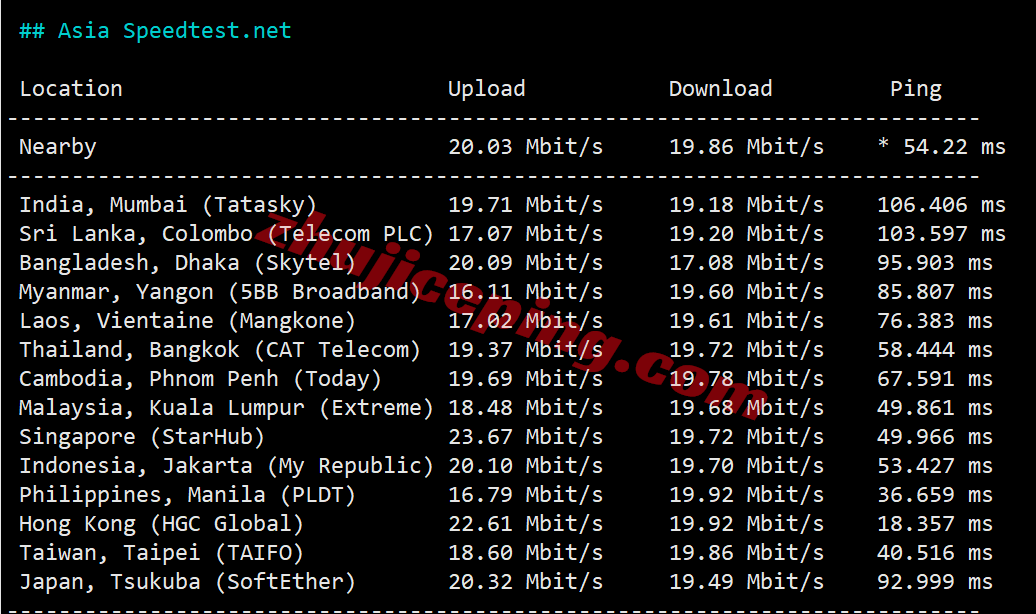Click Cambodia ping 67.591 ms
Viewport: 1036px width, 614px height.
click(934, 379)
